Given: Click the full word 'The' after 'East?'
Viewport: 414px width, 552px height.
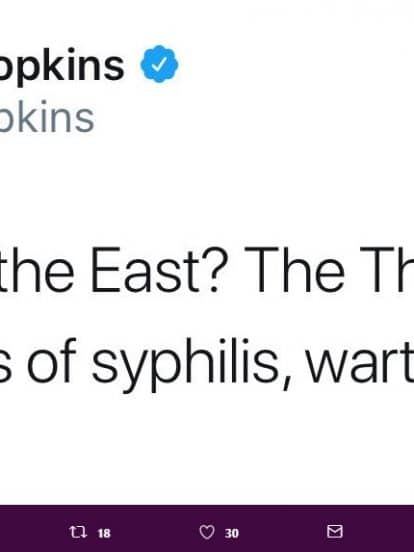Looking at the screenshot, I should (295, 270).
